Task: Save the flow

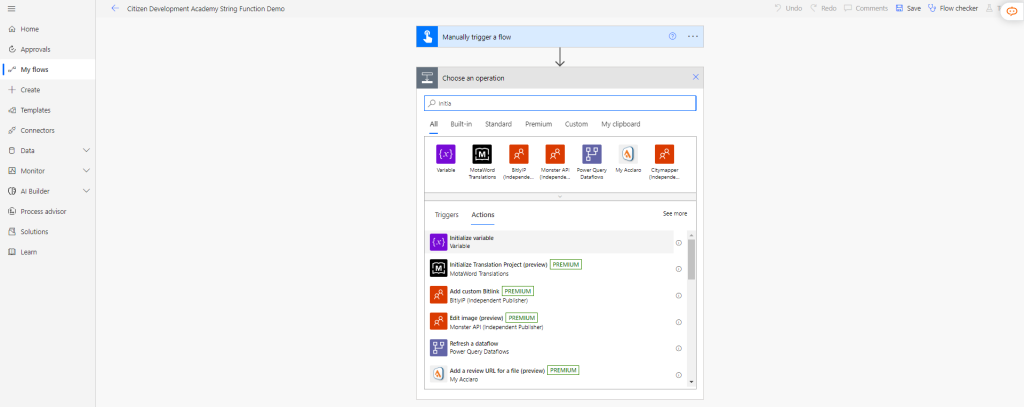Action: tap(908, 8)
